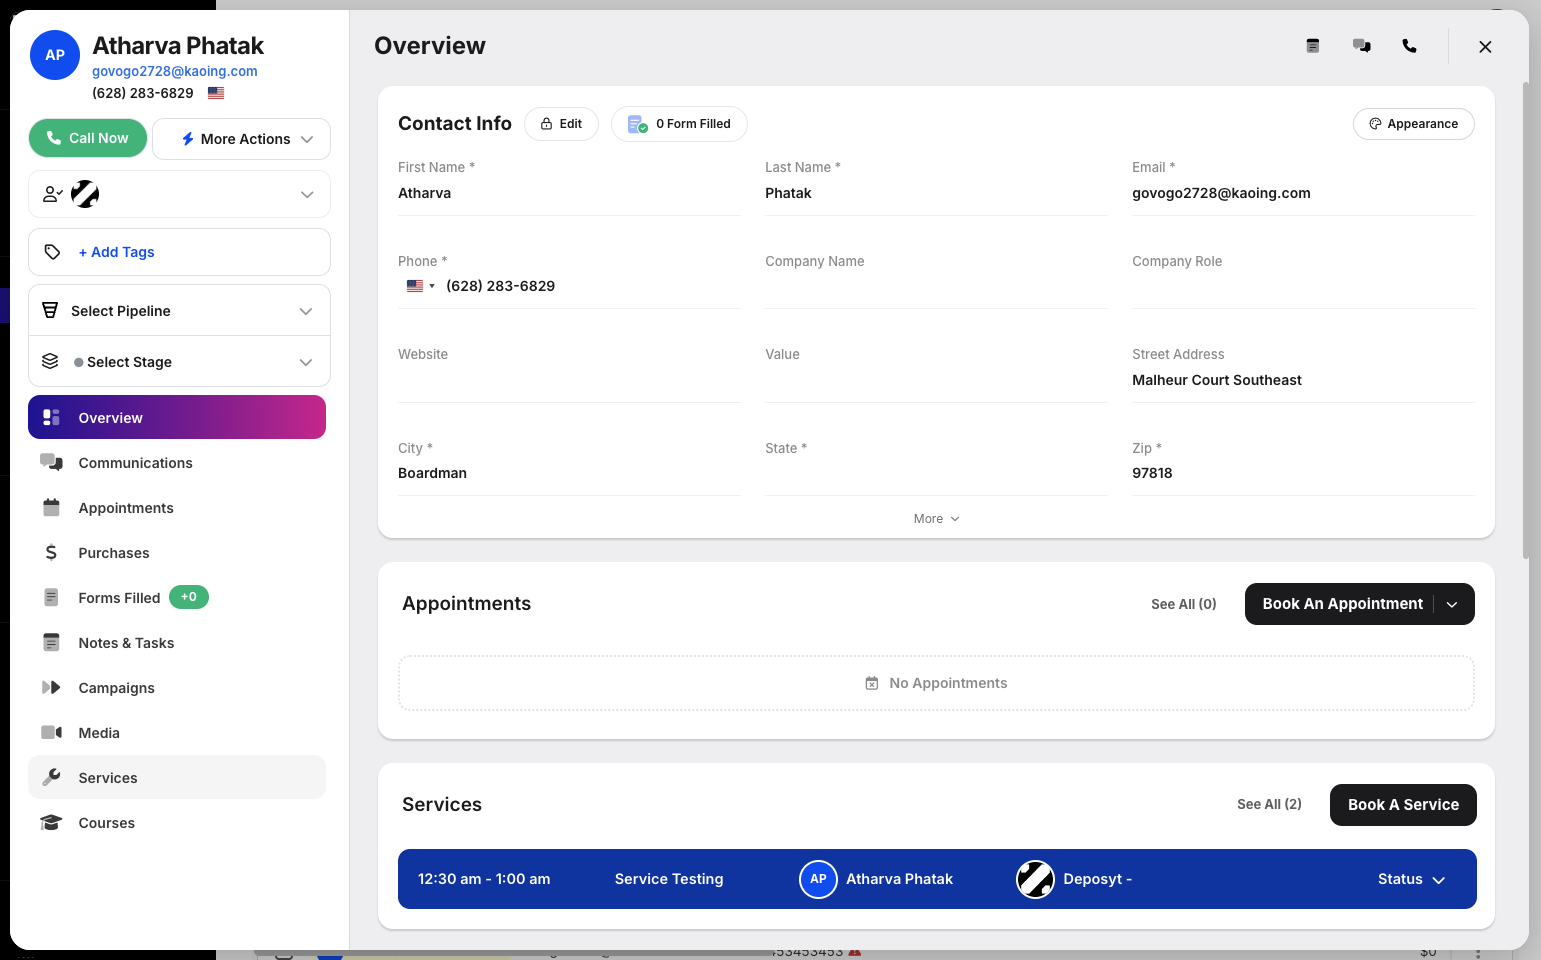Image resolution: width=1541 pixels, height=960 pixels.
Task: Click the AP avatar beside the contact name
Action: click(x=55, y=55)
